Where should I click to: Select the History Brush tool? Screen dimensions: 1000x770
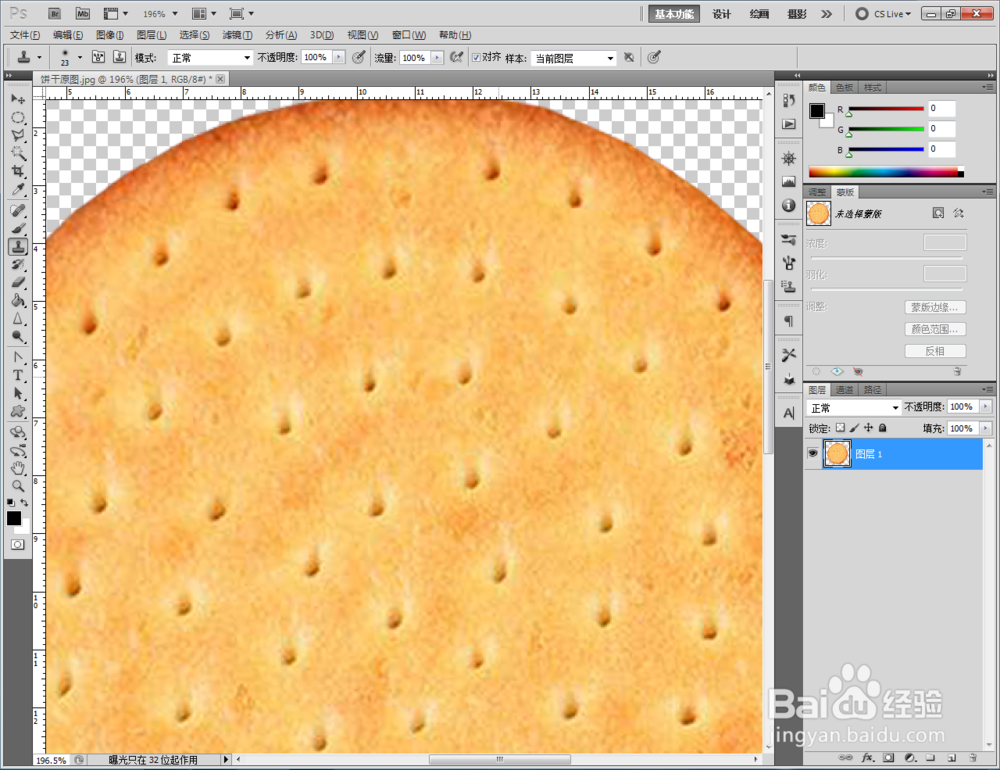(18, 264)
